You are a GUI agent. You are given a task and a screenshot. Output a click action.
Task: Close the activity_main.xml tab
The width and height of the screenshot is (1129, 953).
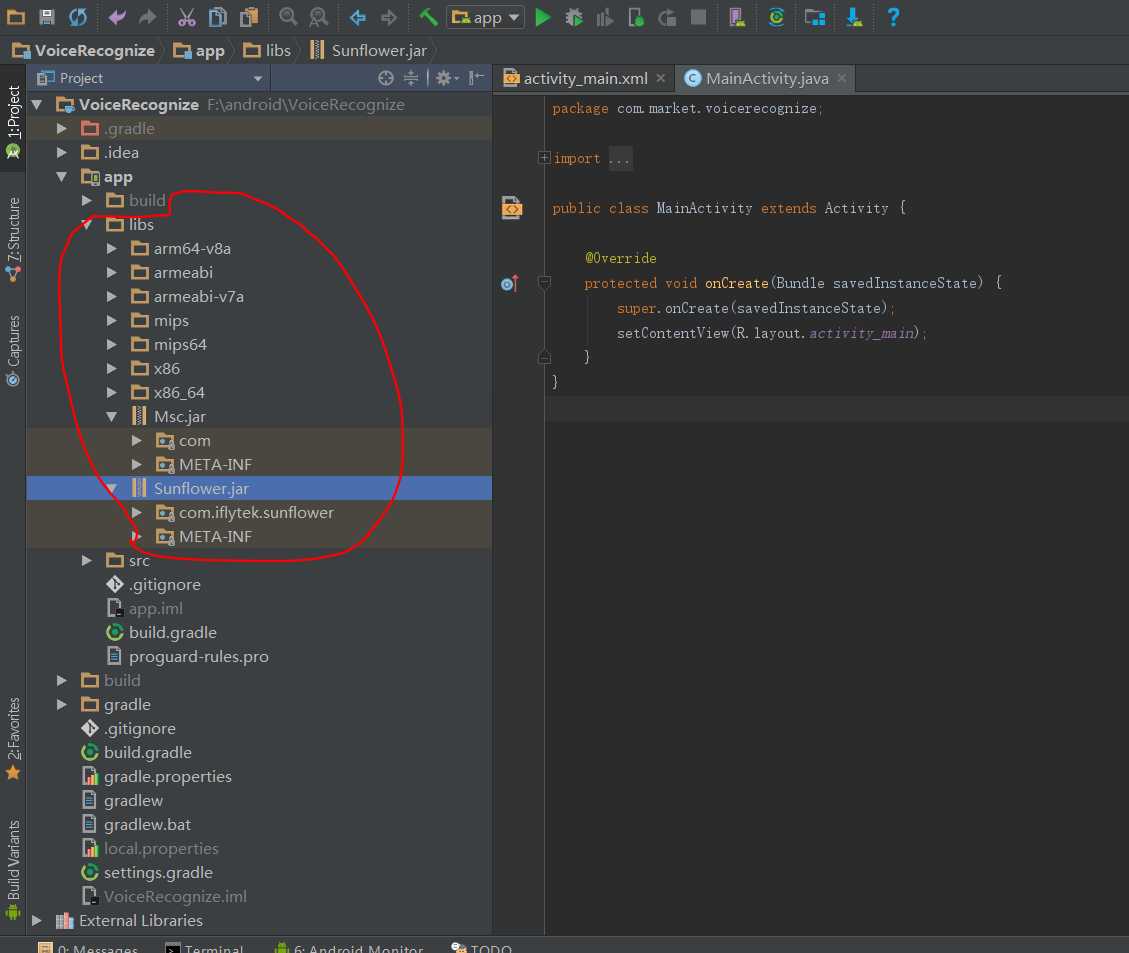pos(661,78)
